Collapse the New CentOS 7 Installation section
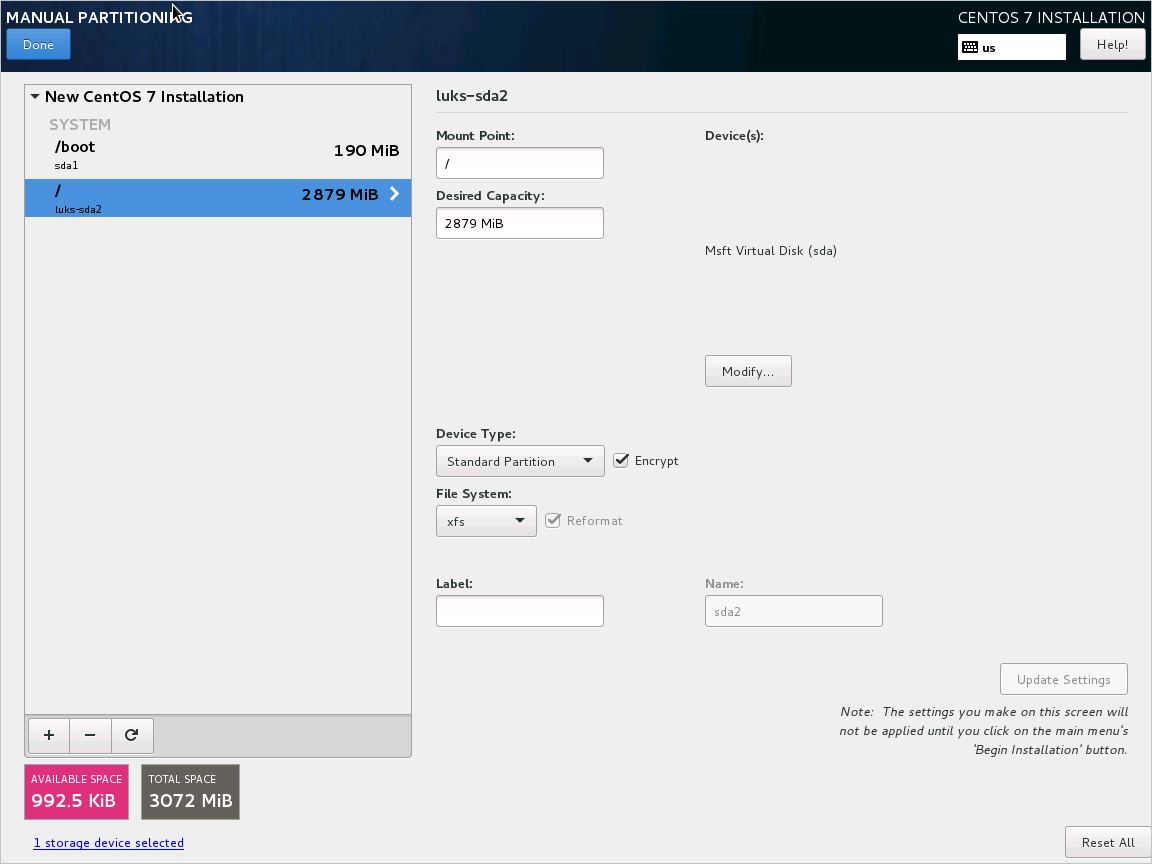The width and height of the screenshot is (1152, 864). pos(35,96)
